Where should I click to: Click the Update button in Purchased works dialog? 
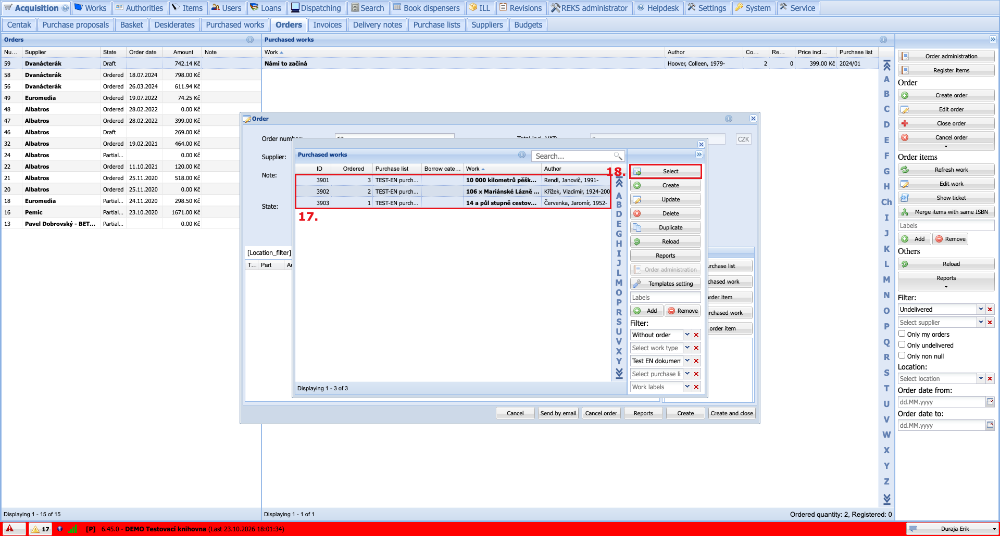coord(665,199)
